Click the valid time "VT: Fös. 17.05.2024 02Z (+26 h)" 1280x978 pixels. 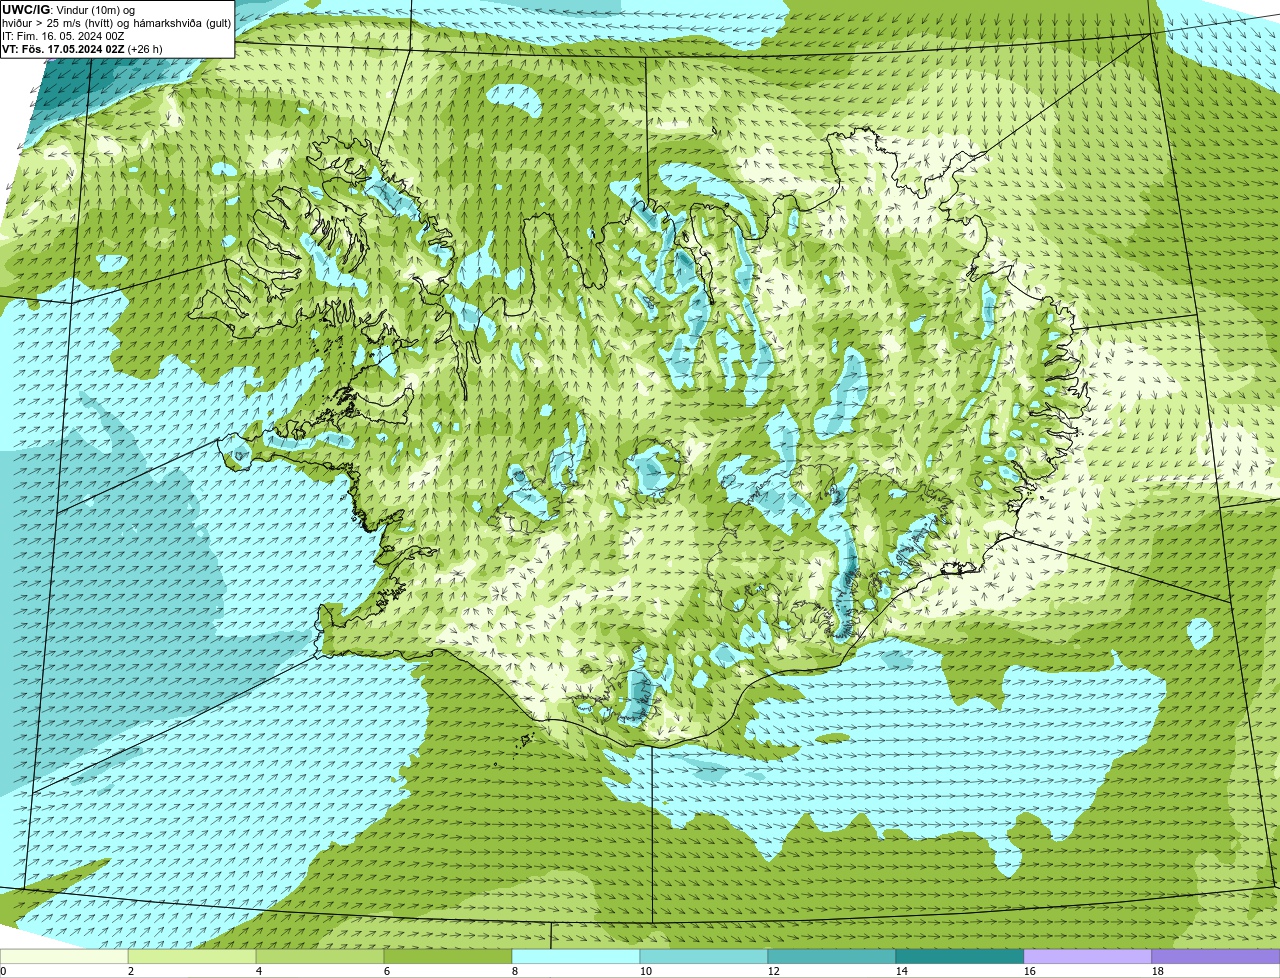[x=82, y=49]
